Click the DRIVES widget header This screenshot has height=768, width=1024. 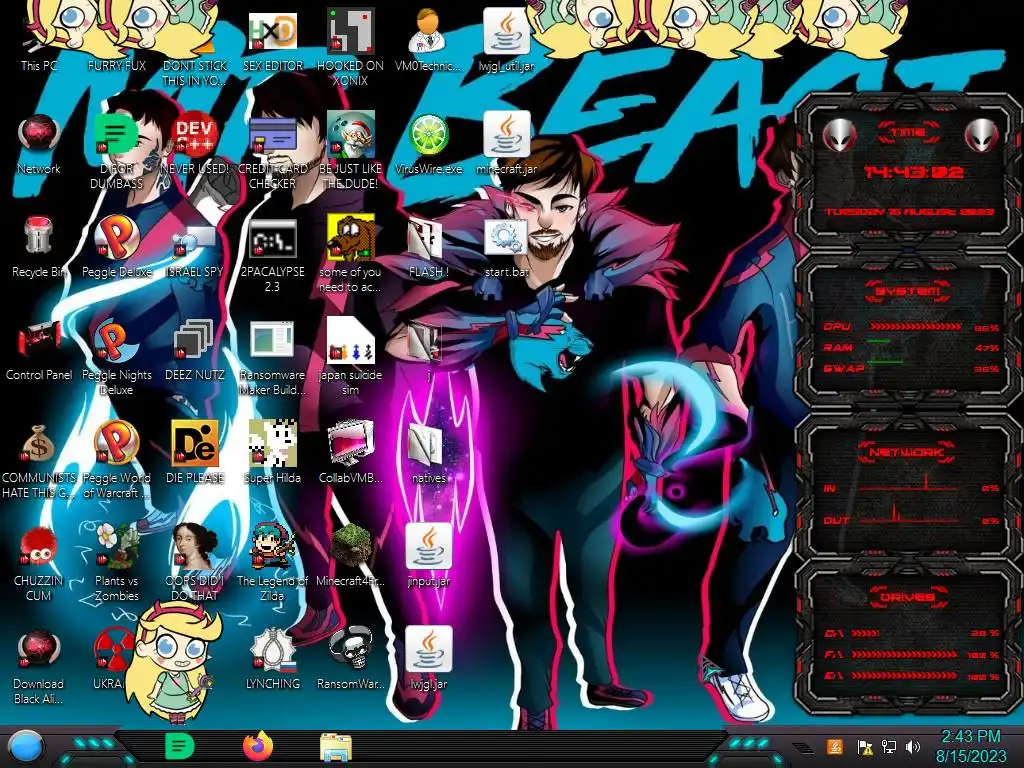click(907, 597)
